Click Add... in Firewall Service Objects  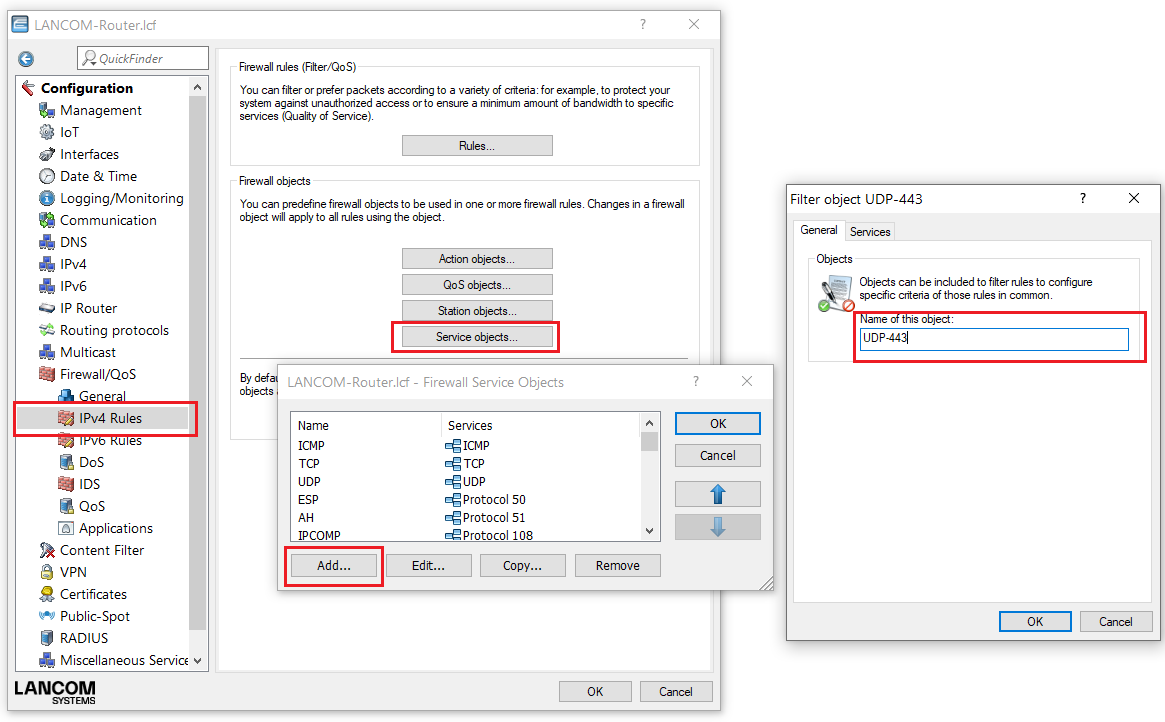pyautogui.click(x=334, y=565)
